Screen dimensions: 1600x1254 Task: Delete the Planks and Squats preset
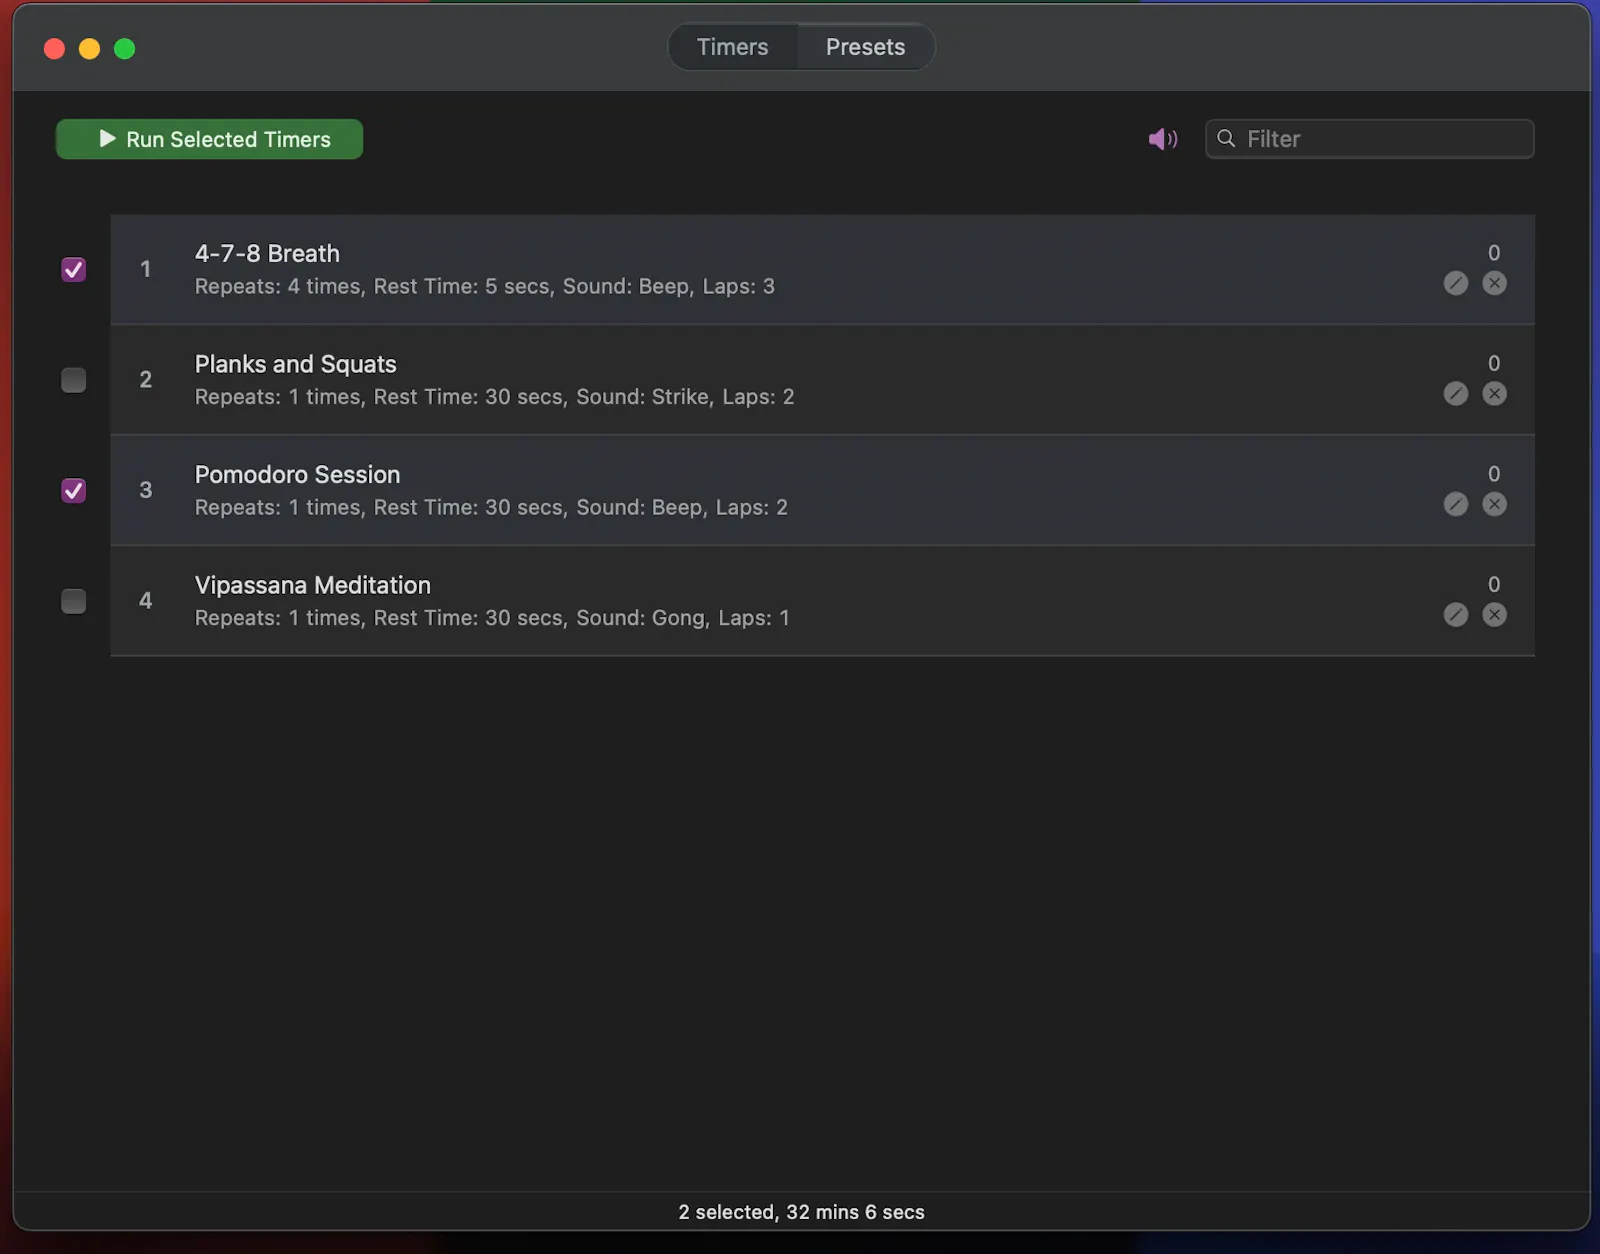[1494, 394]
